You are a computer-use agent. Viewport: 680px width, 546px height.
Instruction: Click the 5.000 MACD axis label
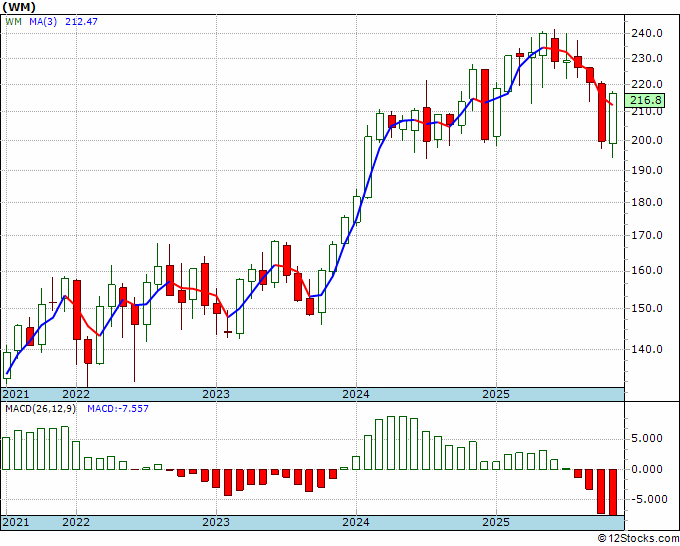647,438
